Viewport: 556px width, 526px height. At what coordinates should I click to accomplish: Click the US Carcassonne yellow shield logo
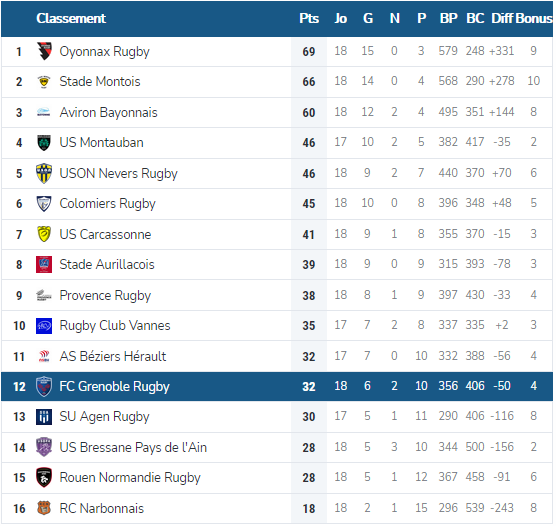point(44,234)
